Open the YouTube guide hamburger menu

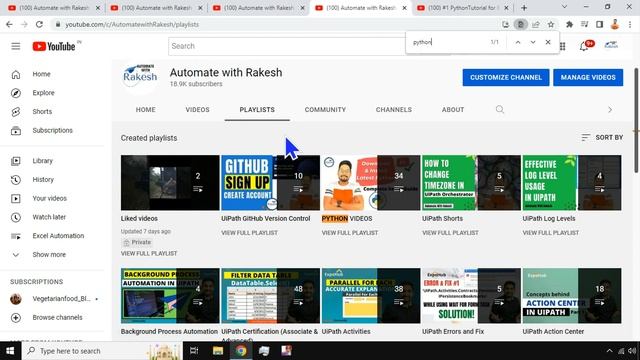pyautogui.click(x=16, y=46)
